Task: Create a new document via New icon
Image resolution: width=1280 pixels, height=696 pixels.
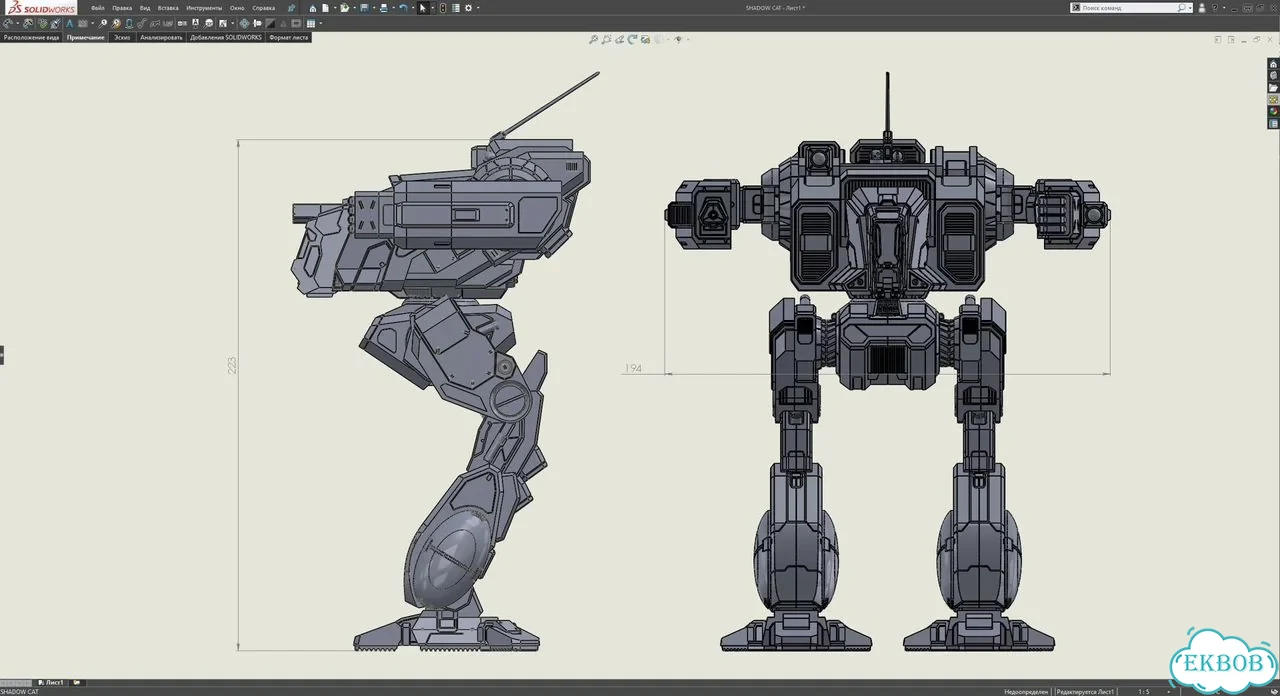Action: tap(325, 8)
